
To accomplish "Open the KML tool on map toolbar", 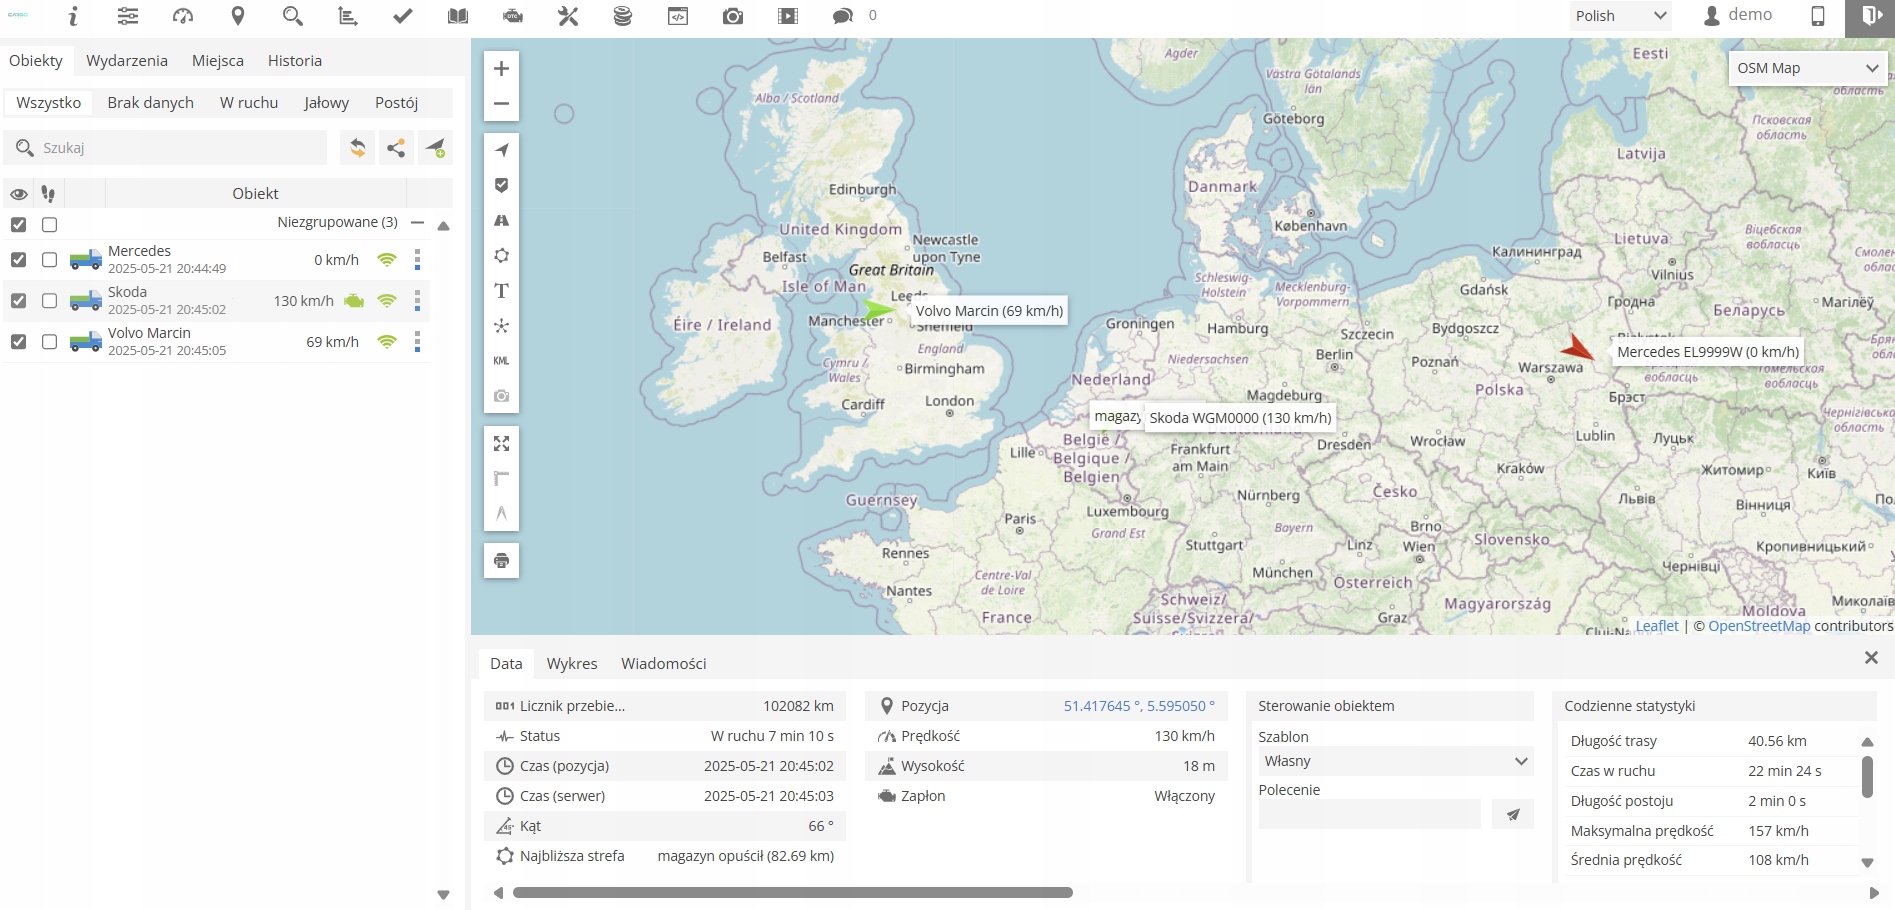I will click(x=501, y=361).
